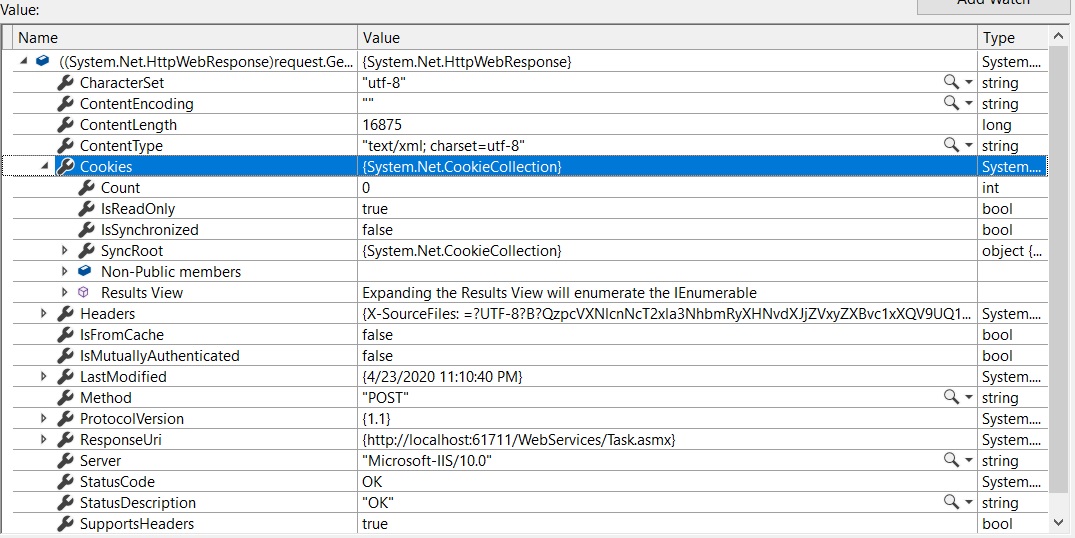Click the Results View icon
The height and width of the screenshot is (538, 1075).
click(86, 293)
